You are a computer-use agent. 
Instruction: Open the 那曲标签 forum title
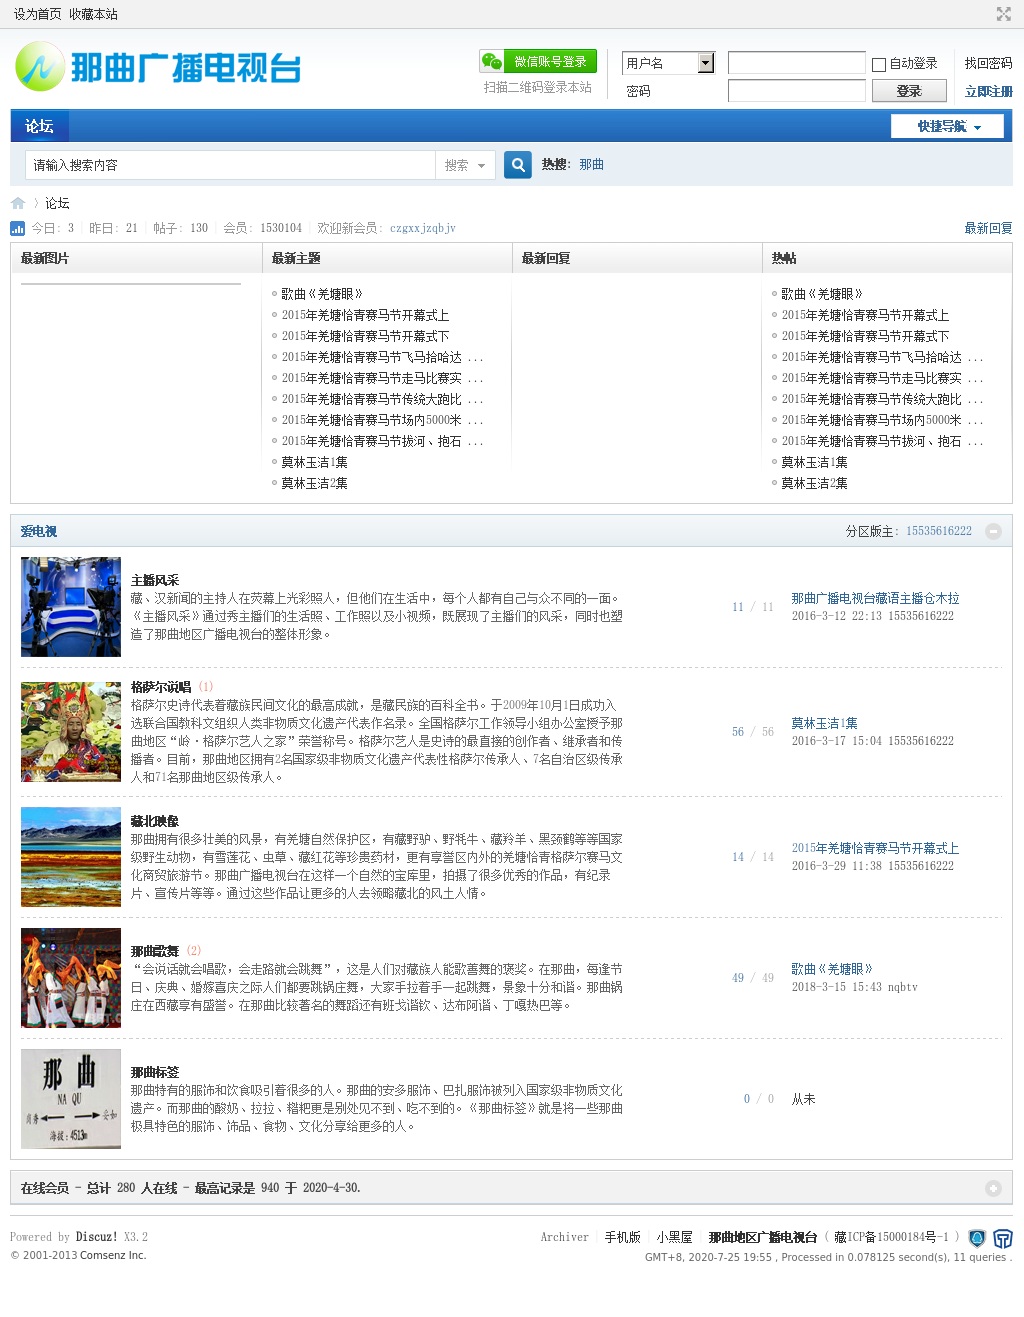pyautogui.click(x=155, y=1072)
